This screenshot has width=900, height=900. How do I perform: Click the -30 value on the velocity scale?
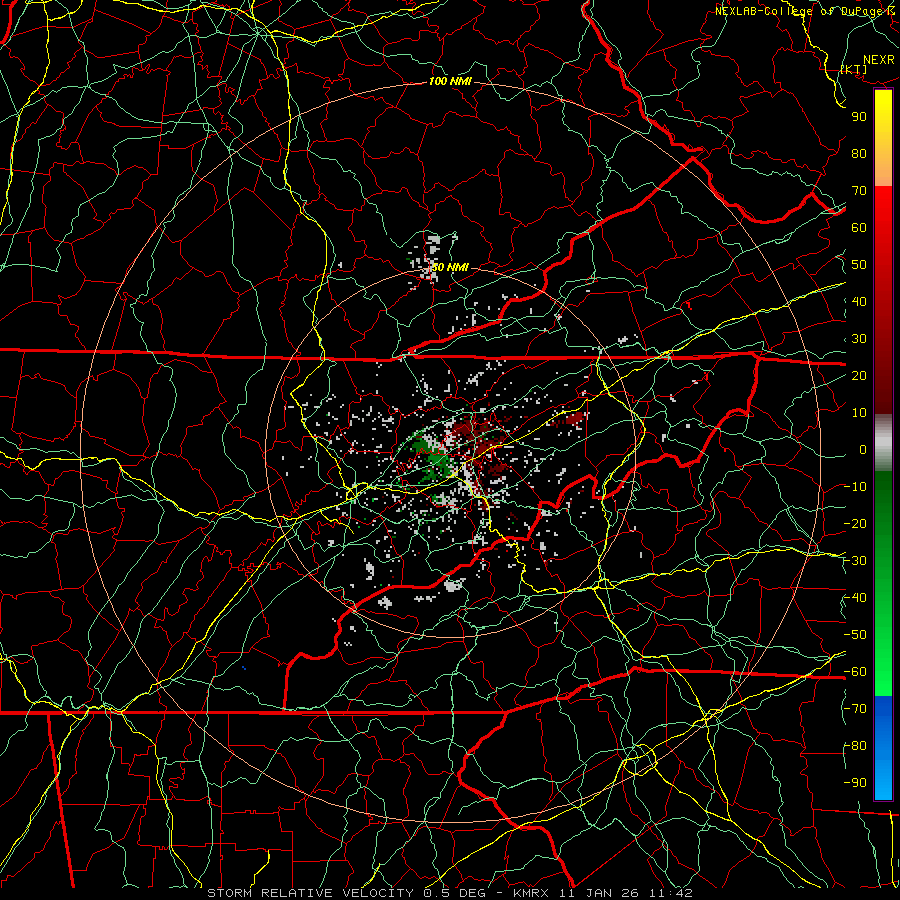point(855,561)
